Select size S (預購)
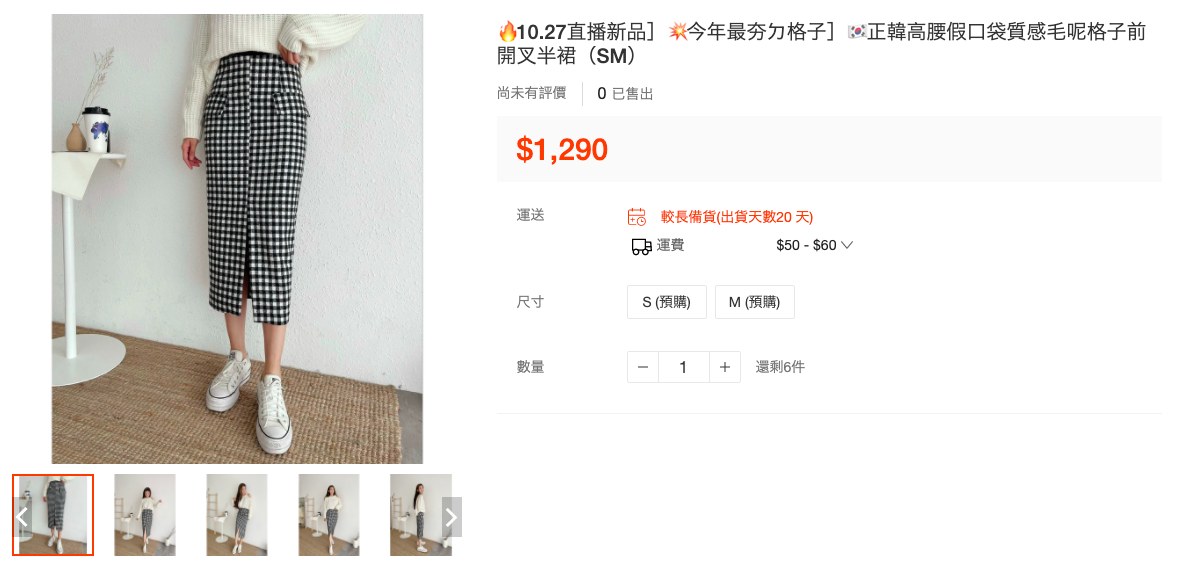The image size is (1190, 572). (x=666, y=302)
